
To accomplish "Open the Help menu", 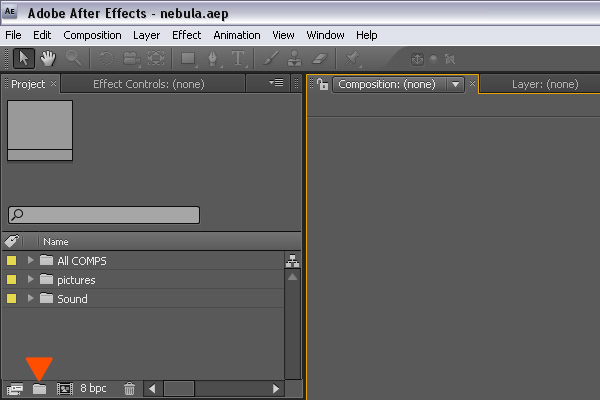I will pos(367,35).
